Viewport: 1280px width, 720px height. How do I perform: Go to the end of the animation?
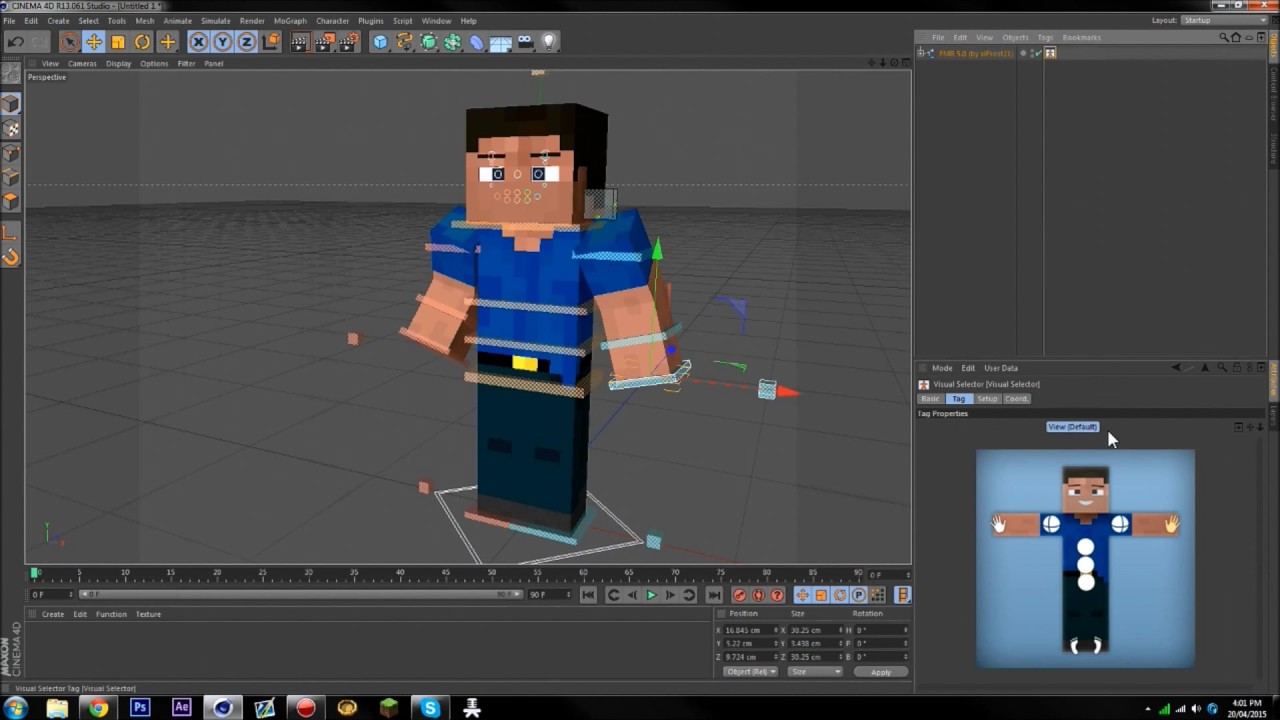click(x=714, y=595)
